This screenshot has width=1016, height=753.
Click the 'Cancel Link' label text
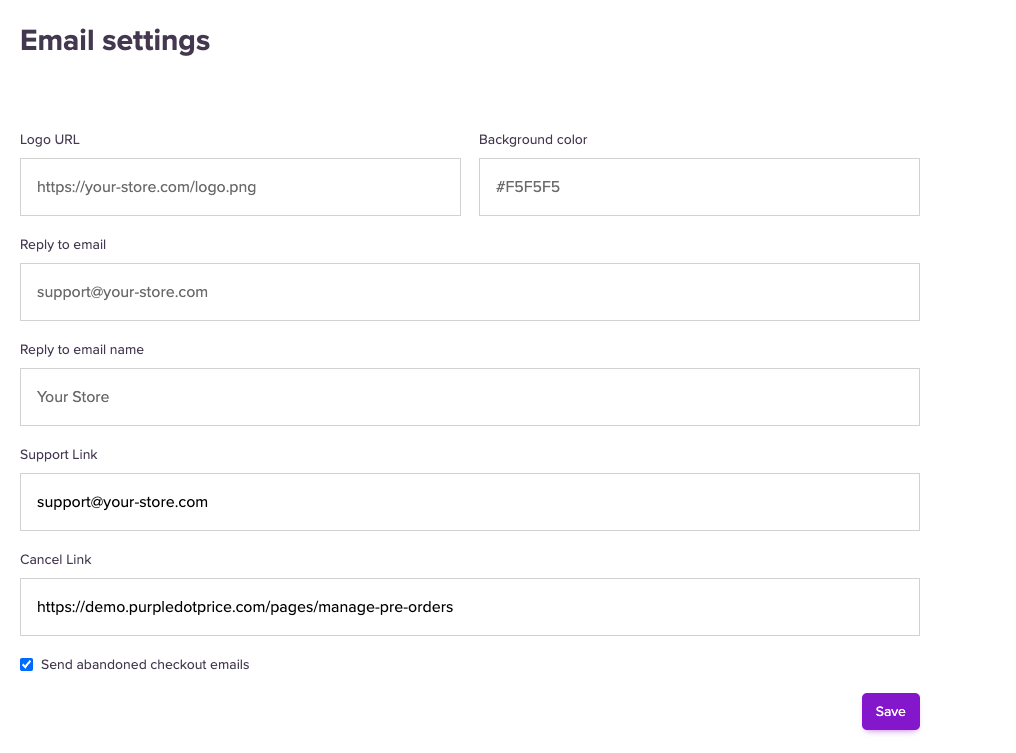pos(56,560)
